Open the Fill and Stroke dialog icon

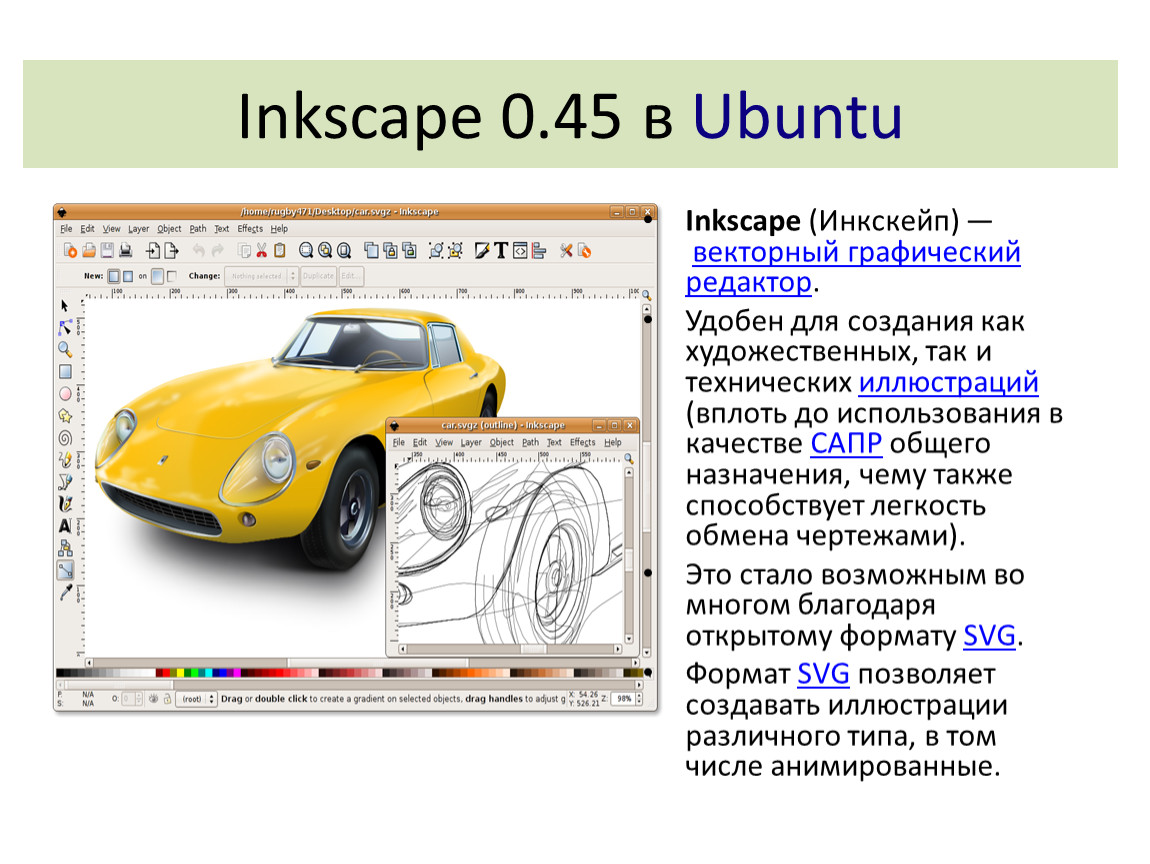pos(482,252)
